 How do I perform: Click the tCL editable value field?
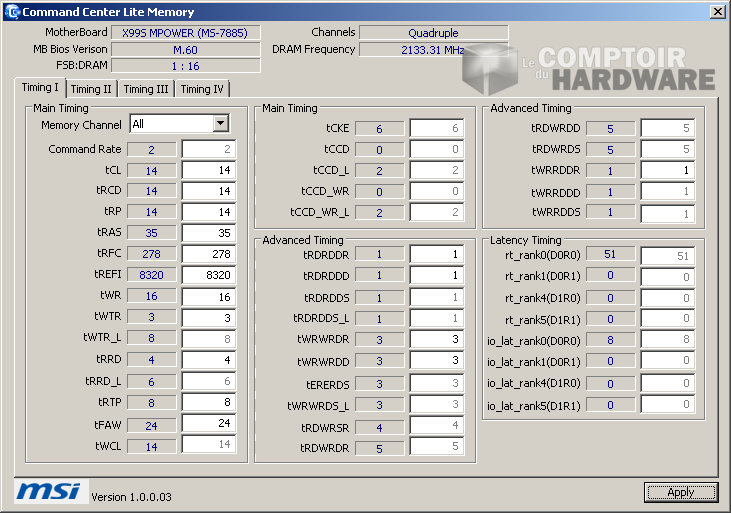coord(209,171)
